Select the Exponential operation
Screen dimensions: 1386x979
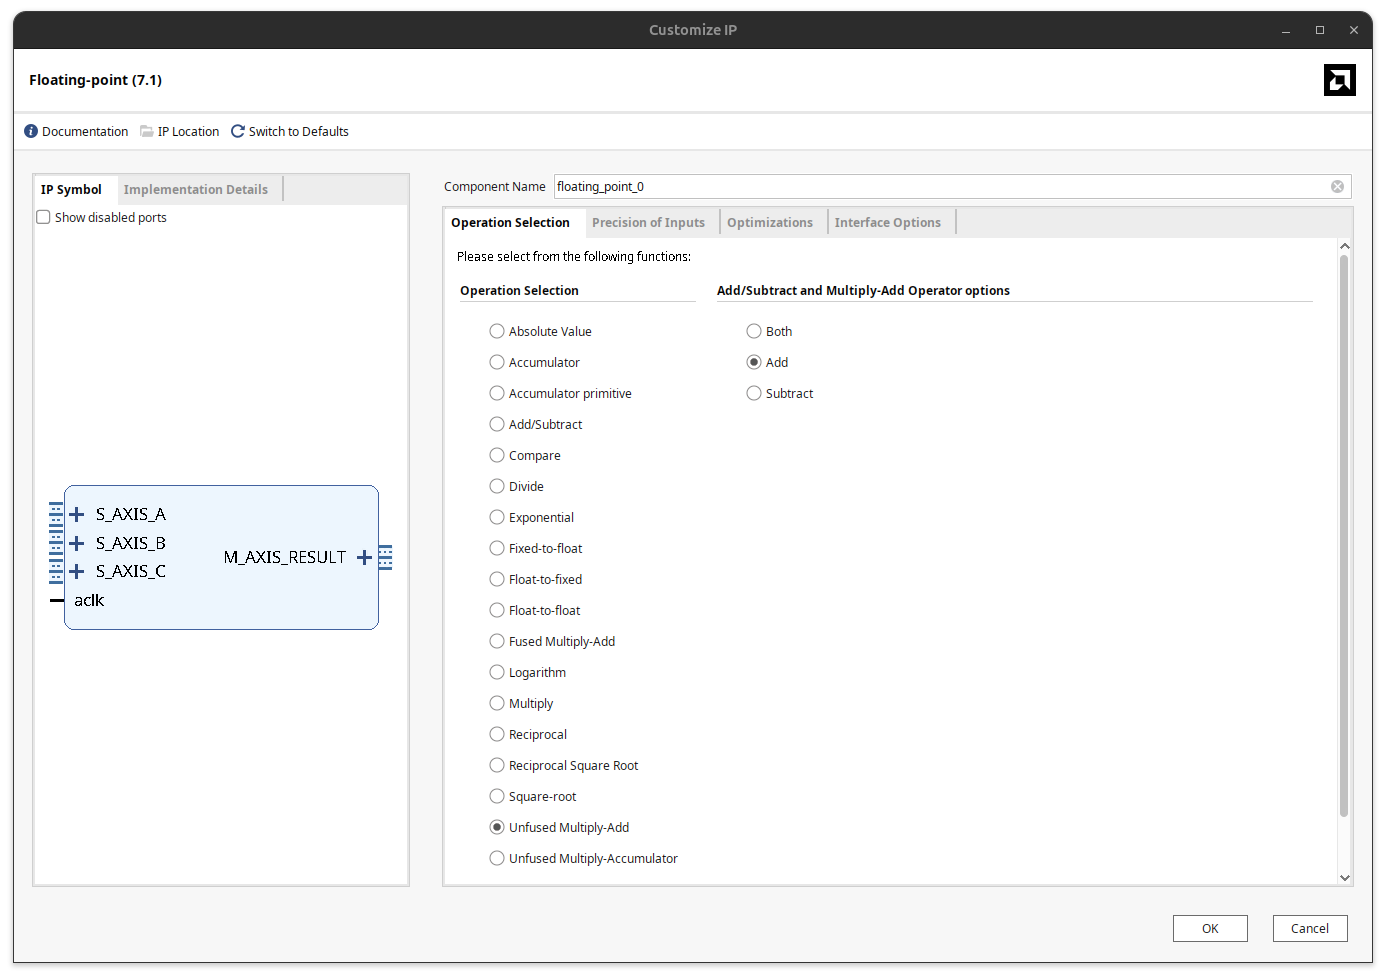497,517
